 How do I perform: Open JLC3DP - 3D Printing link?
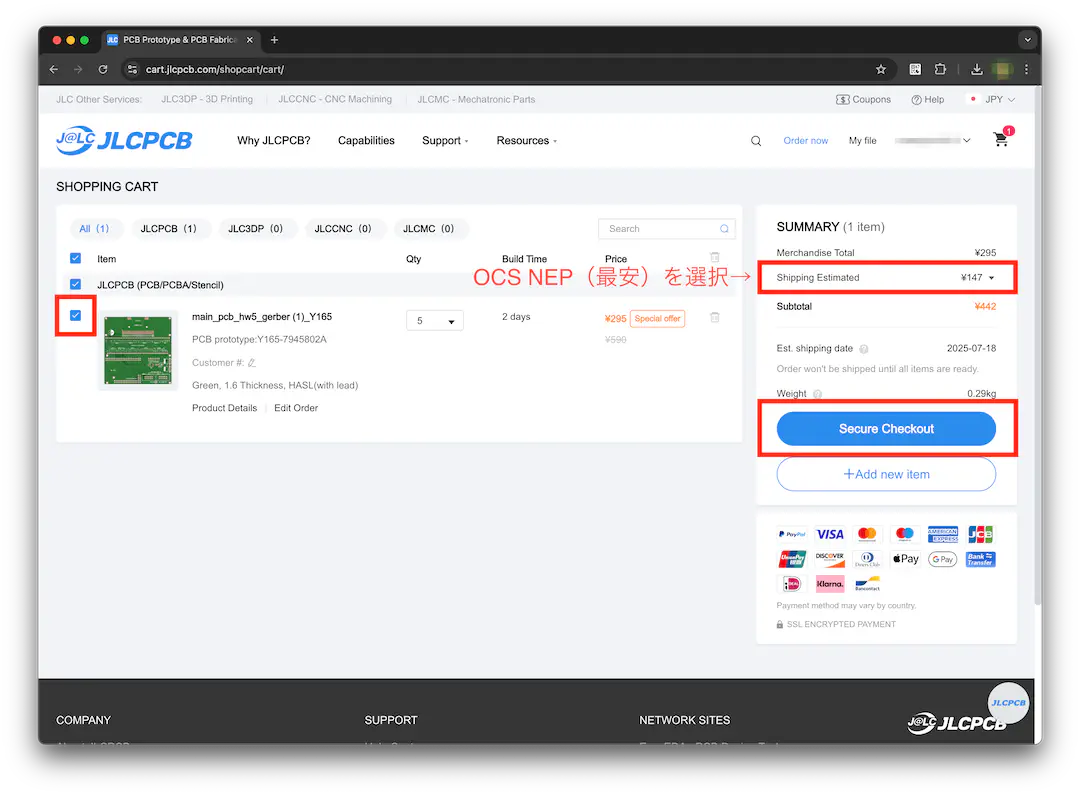pos(207,99)
